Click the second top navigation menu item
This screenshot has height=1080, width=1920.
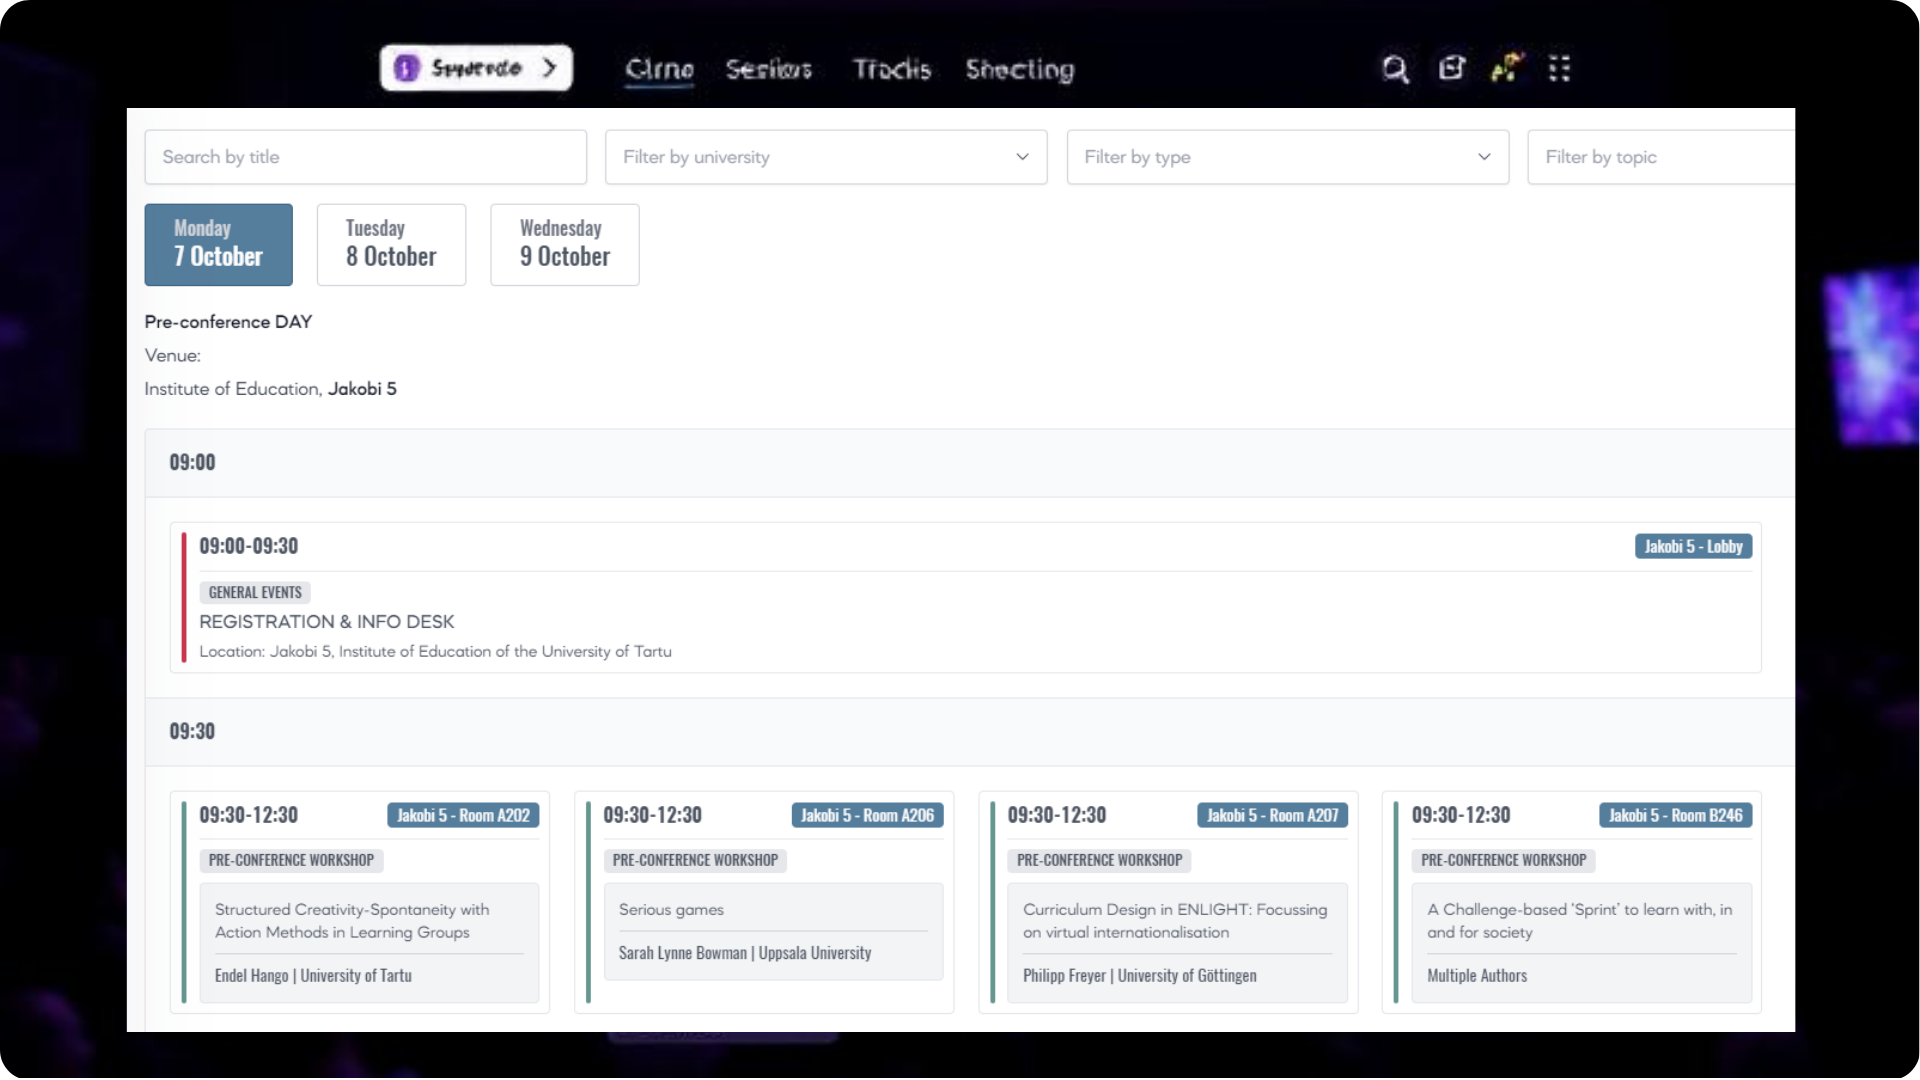pos(768,69)
